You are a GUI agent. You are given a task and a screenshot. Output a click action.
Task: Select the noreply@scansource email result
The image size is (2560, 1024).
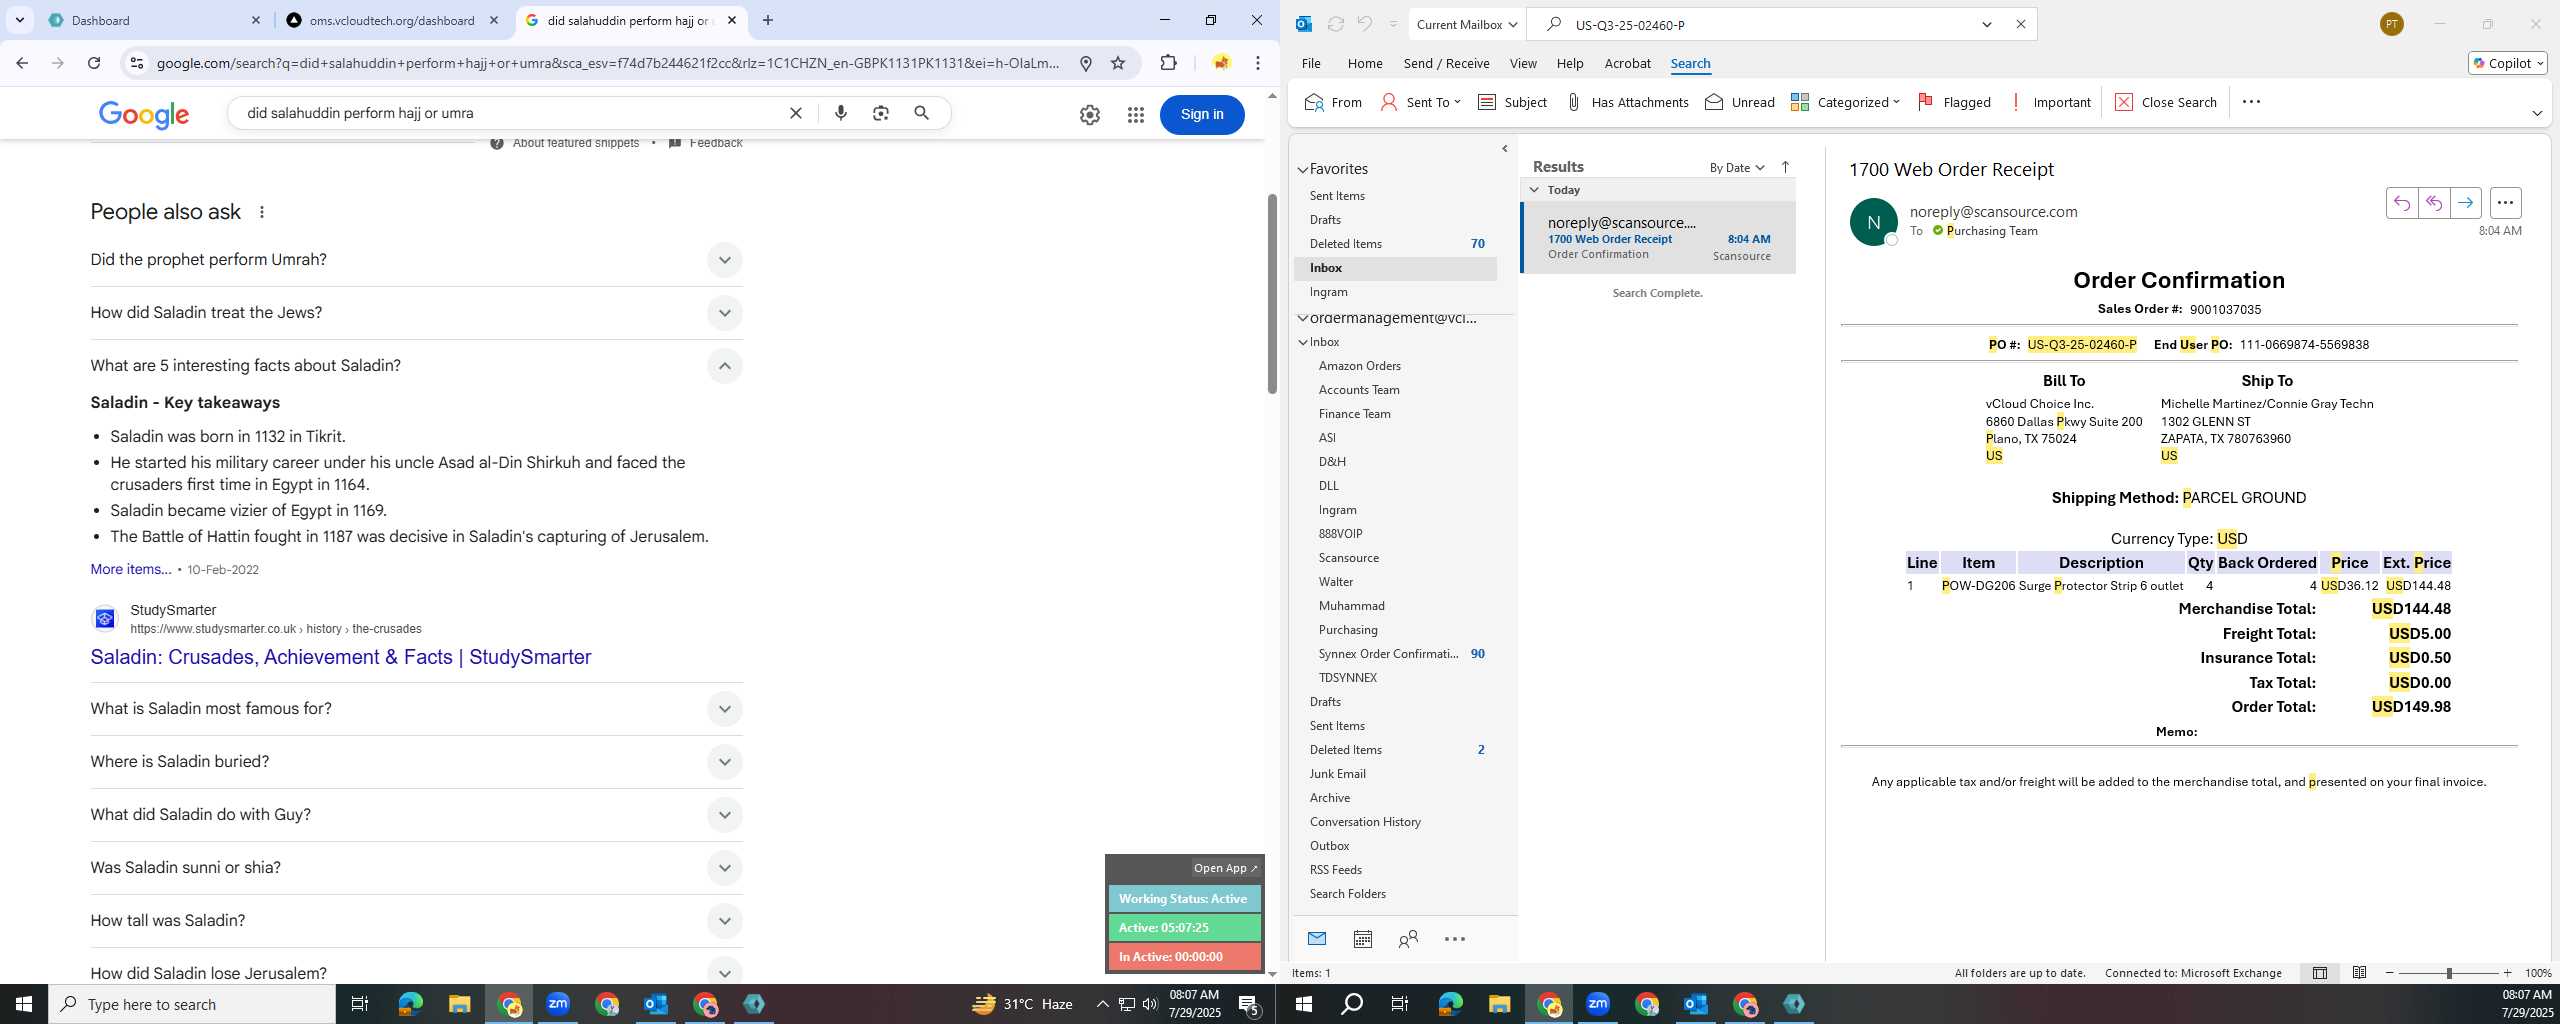[x=1659, y=238]
